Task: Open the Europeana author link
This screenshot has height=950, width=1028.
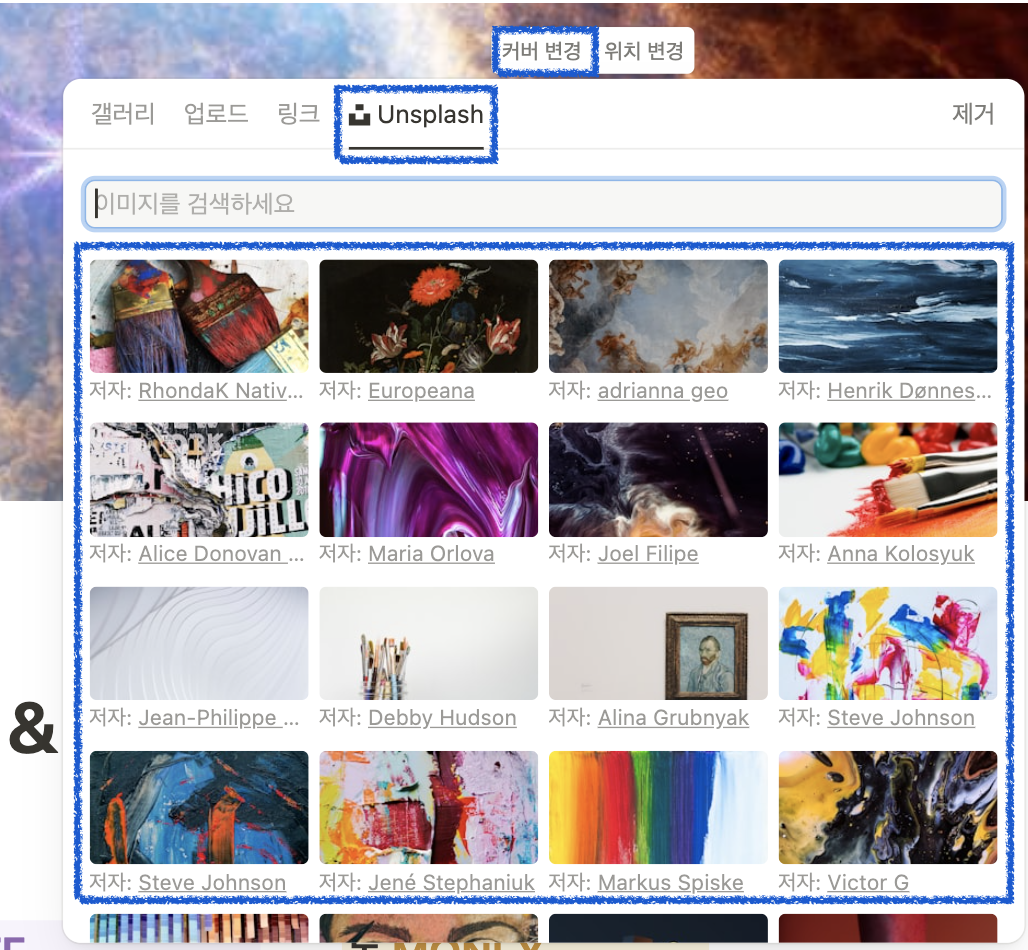Action: pyautogui.click(x=421, y=391)
